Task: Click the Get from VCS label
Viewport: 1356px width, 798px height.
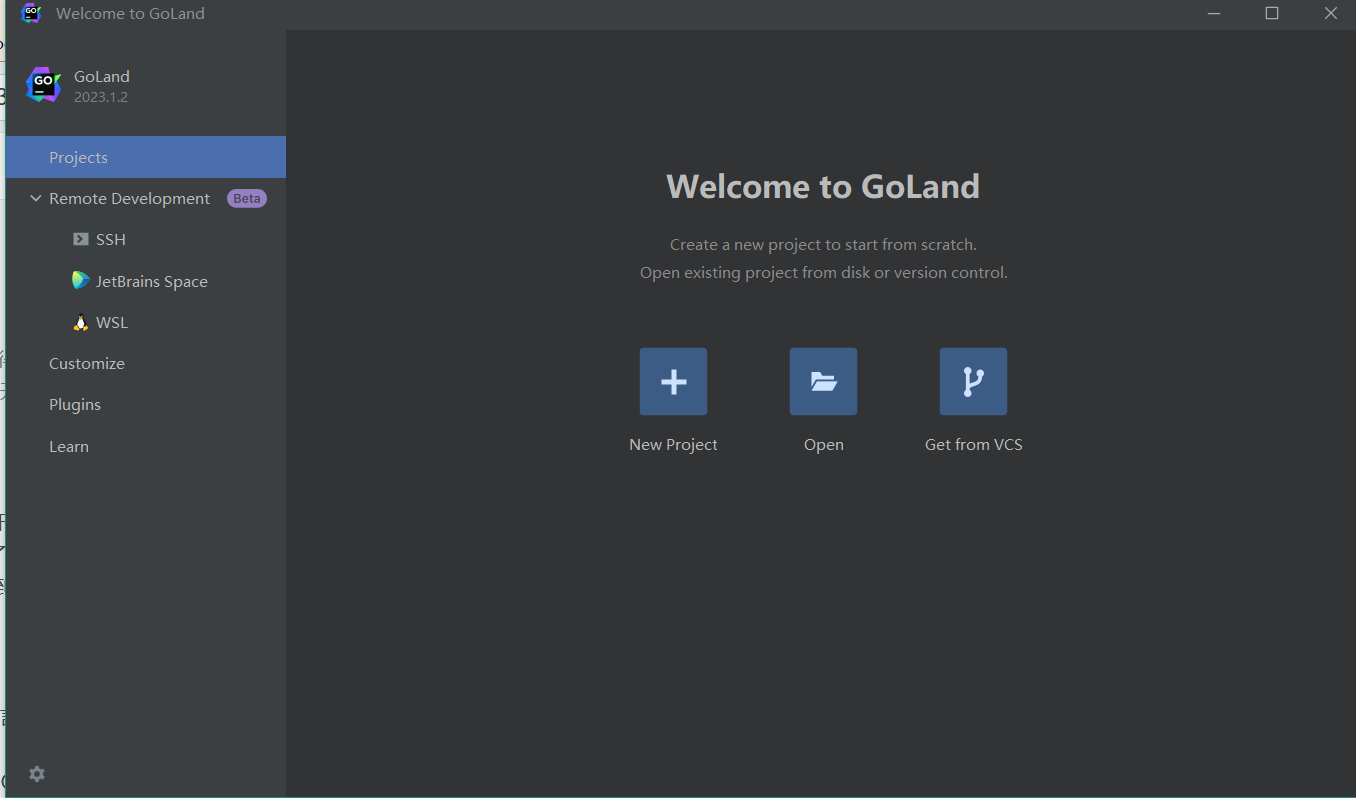Action: point(974,445)
